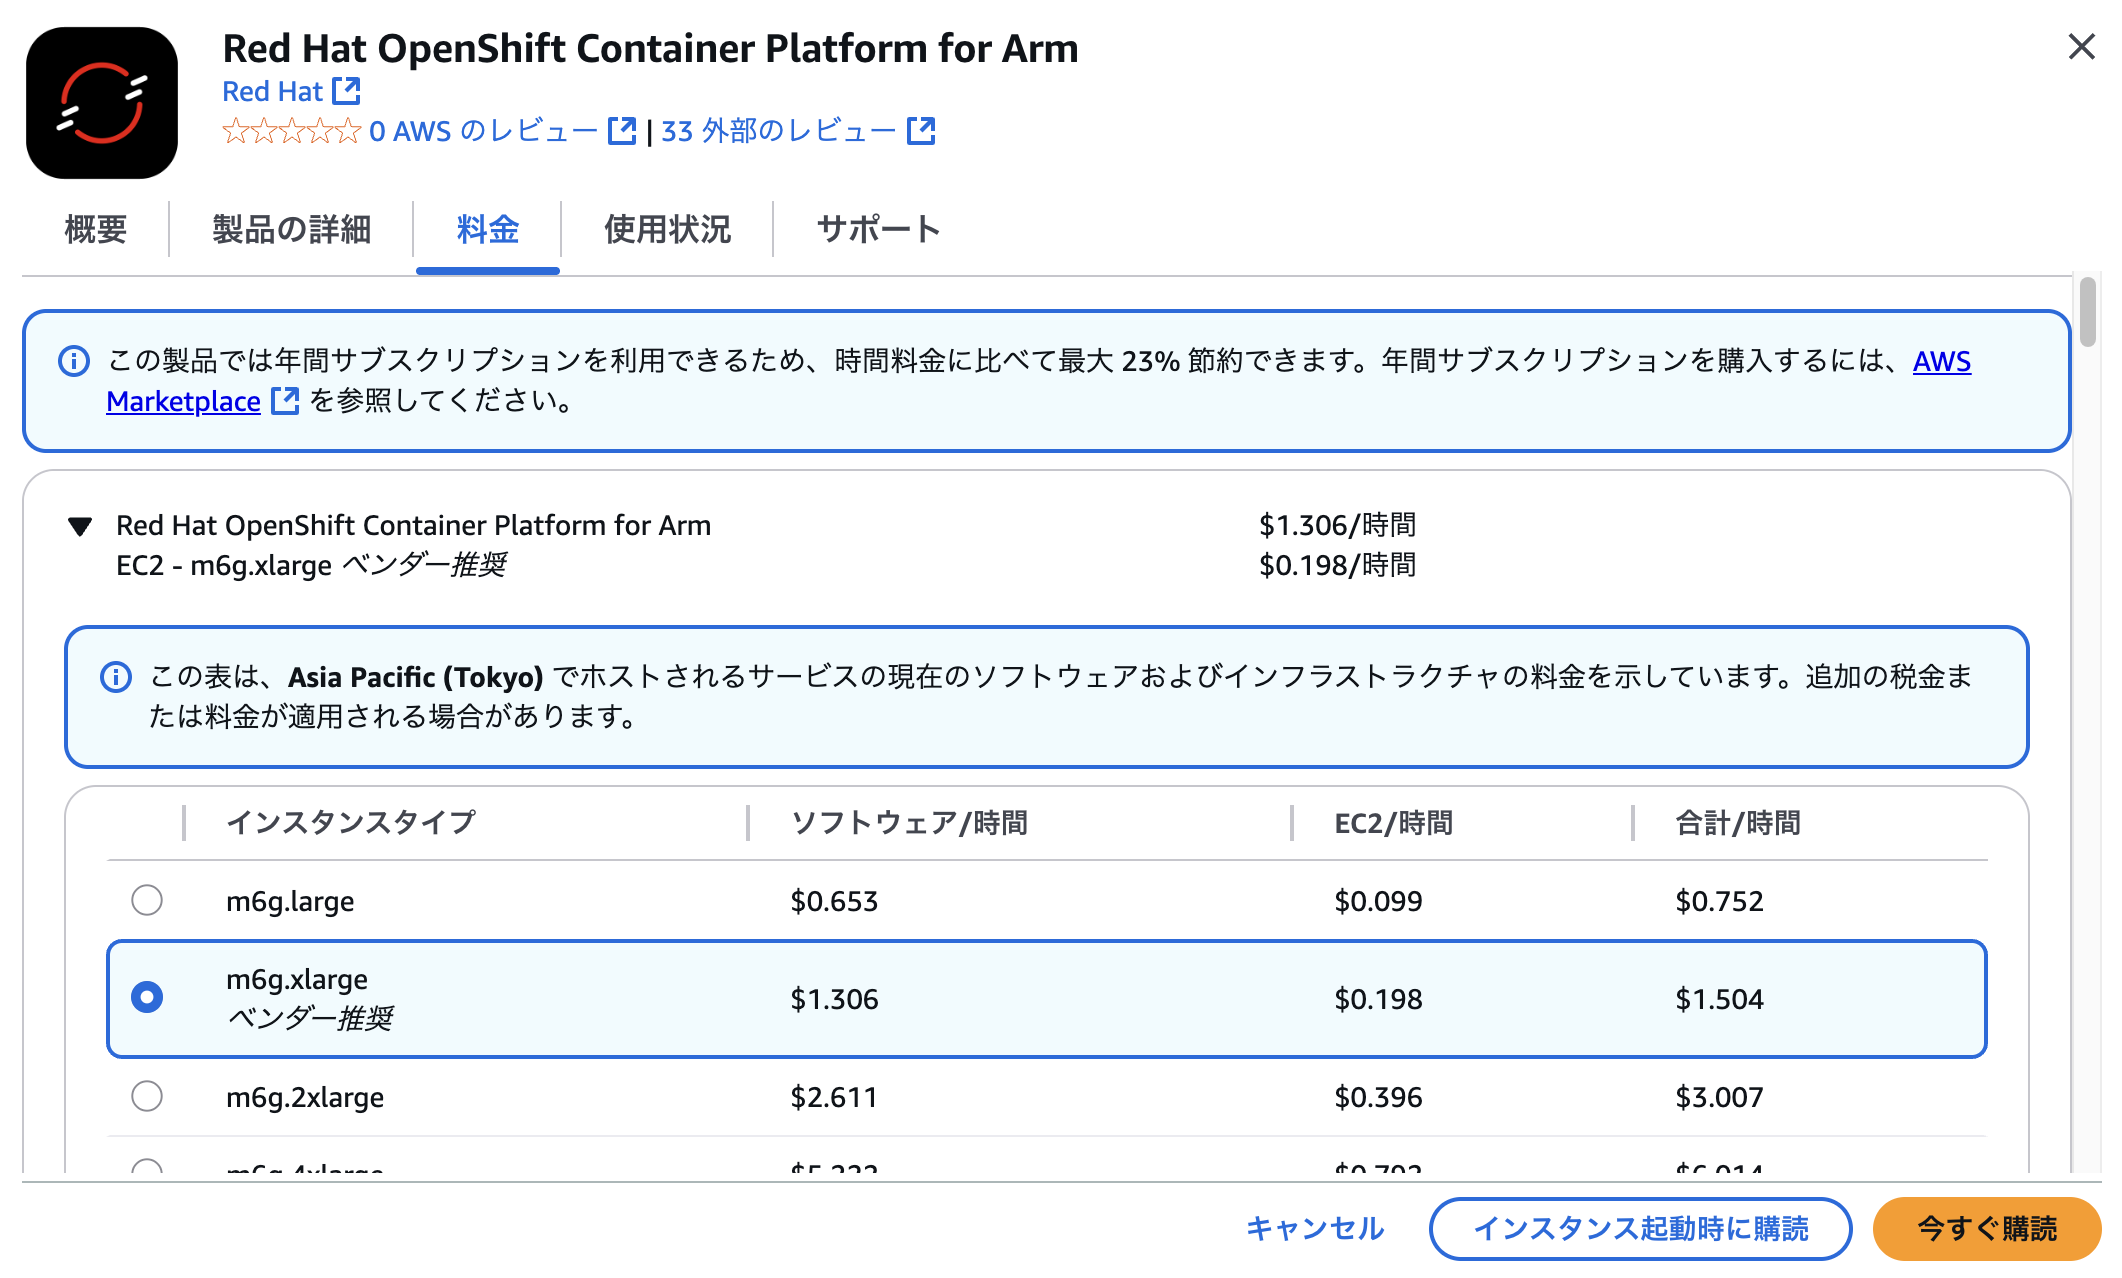2122x1278 pixels.
Task: Click the キャンセル button
Action: pos(1315,1229)
